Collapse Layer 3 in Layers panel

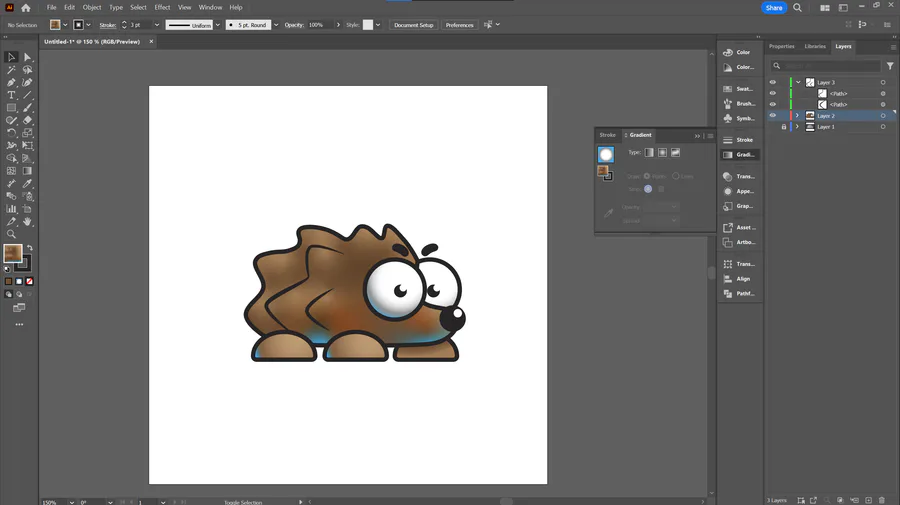pos(798,82)
